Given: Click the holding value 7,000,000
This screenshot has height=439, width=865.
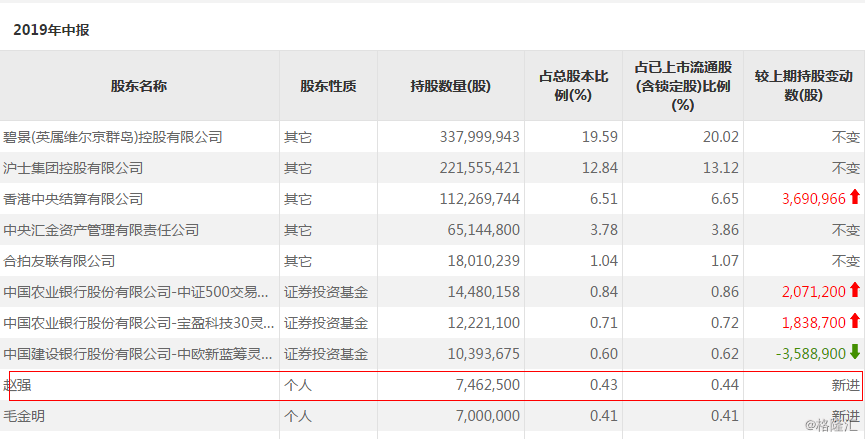Looking at the screenshot, I should coord(488,416).
